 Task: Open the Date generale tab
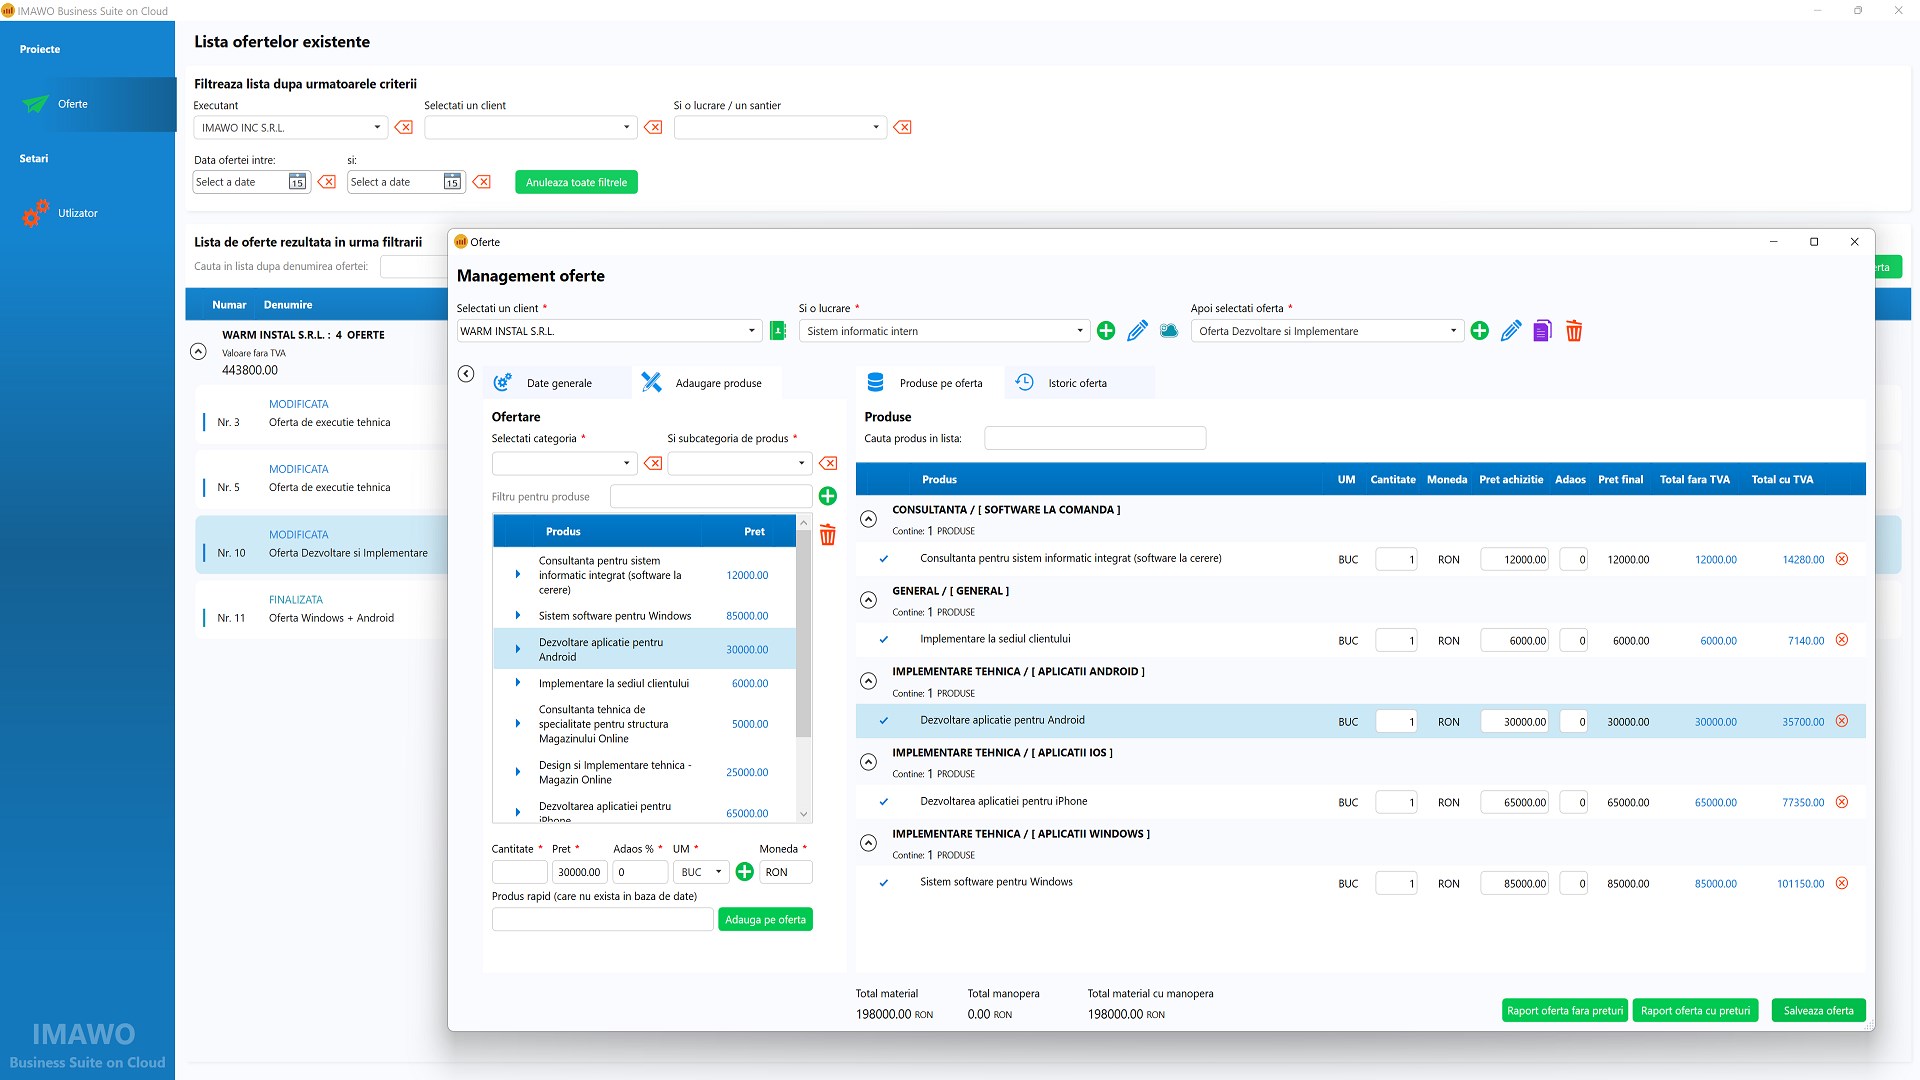coord(558,383)
